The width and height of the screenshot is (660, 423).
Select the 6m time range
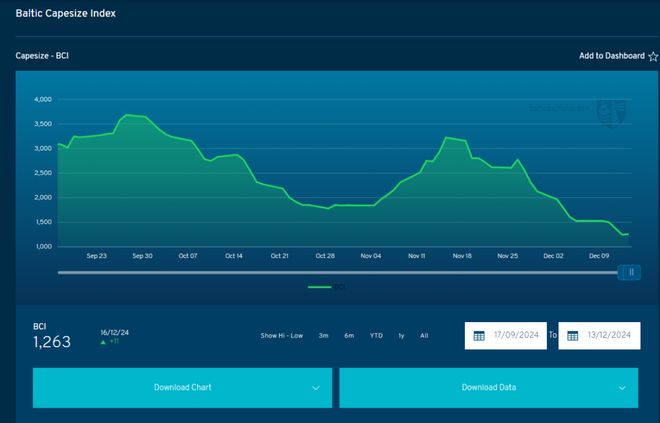click(349, 335)
